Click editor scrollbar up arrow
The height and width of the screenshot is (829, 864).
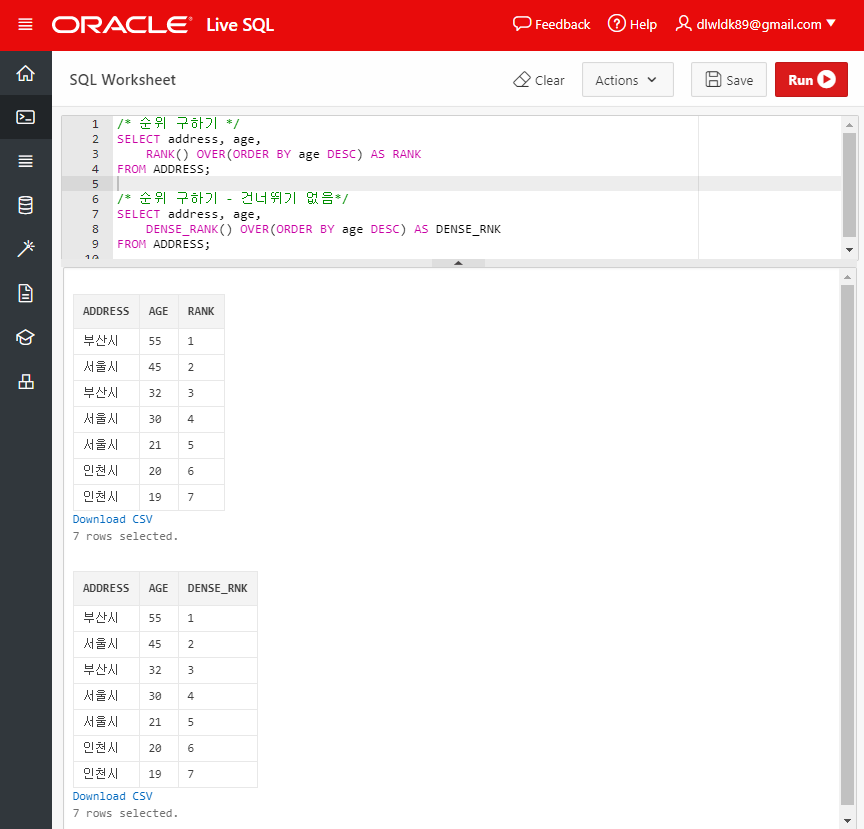[x=849, y=125]
